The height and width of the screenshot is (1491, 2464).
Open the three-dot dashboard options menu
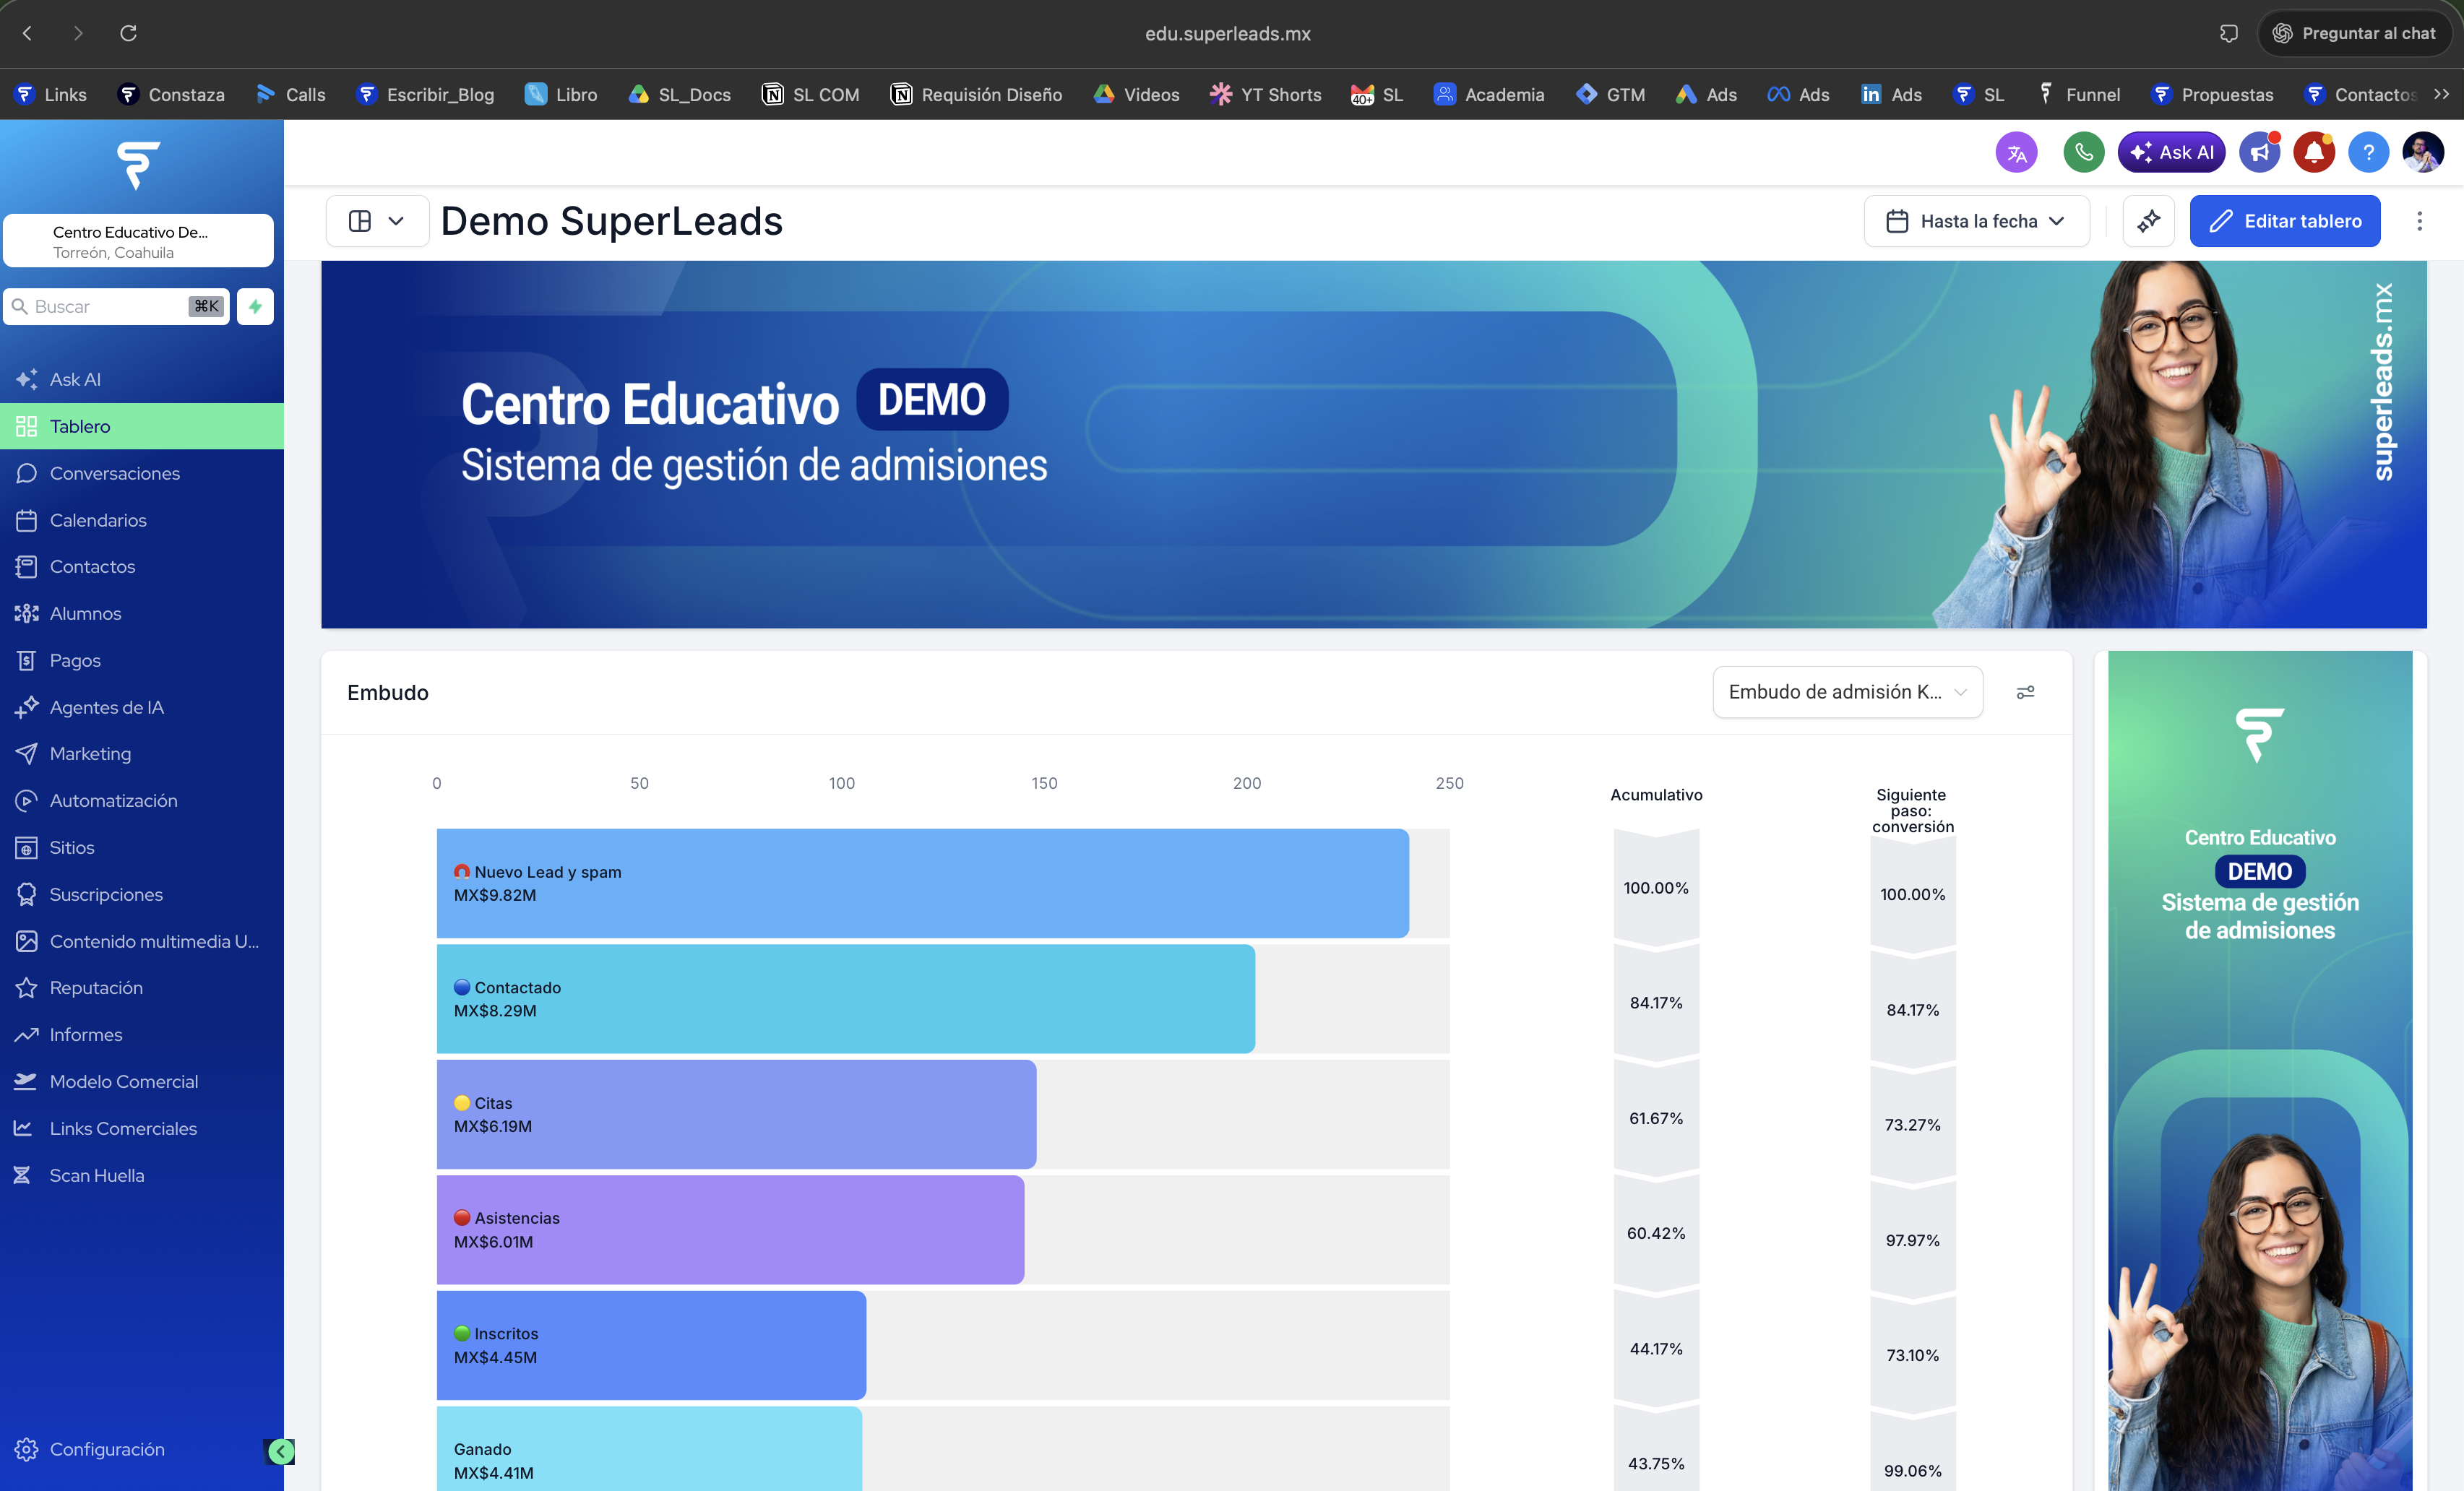(x=2419, y=221)
